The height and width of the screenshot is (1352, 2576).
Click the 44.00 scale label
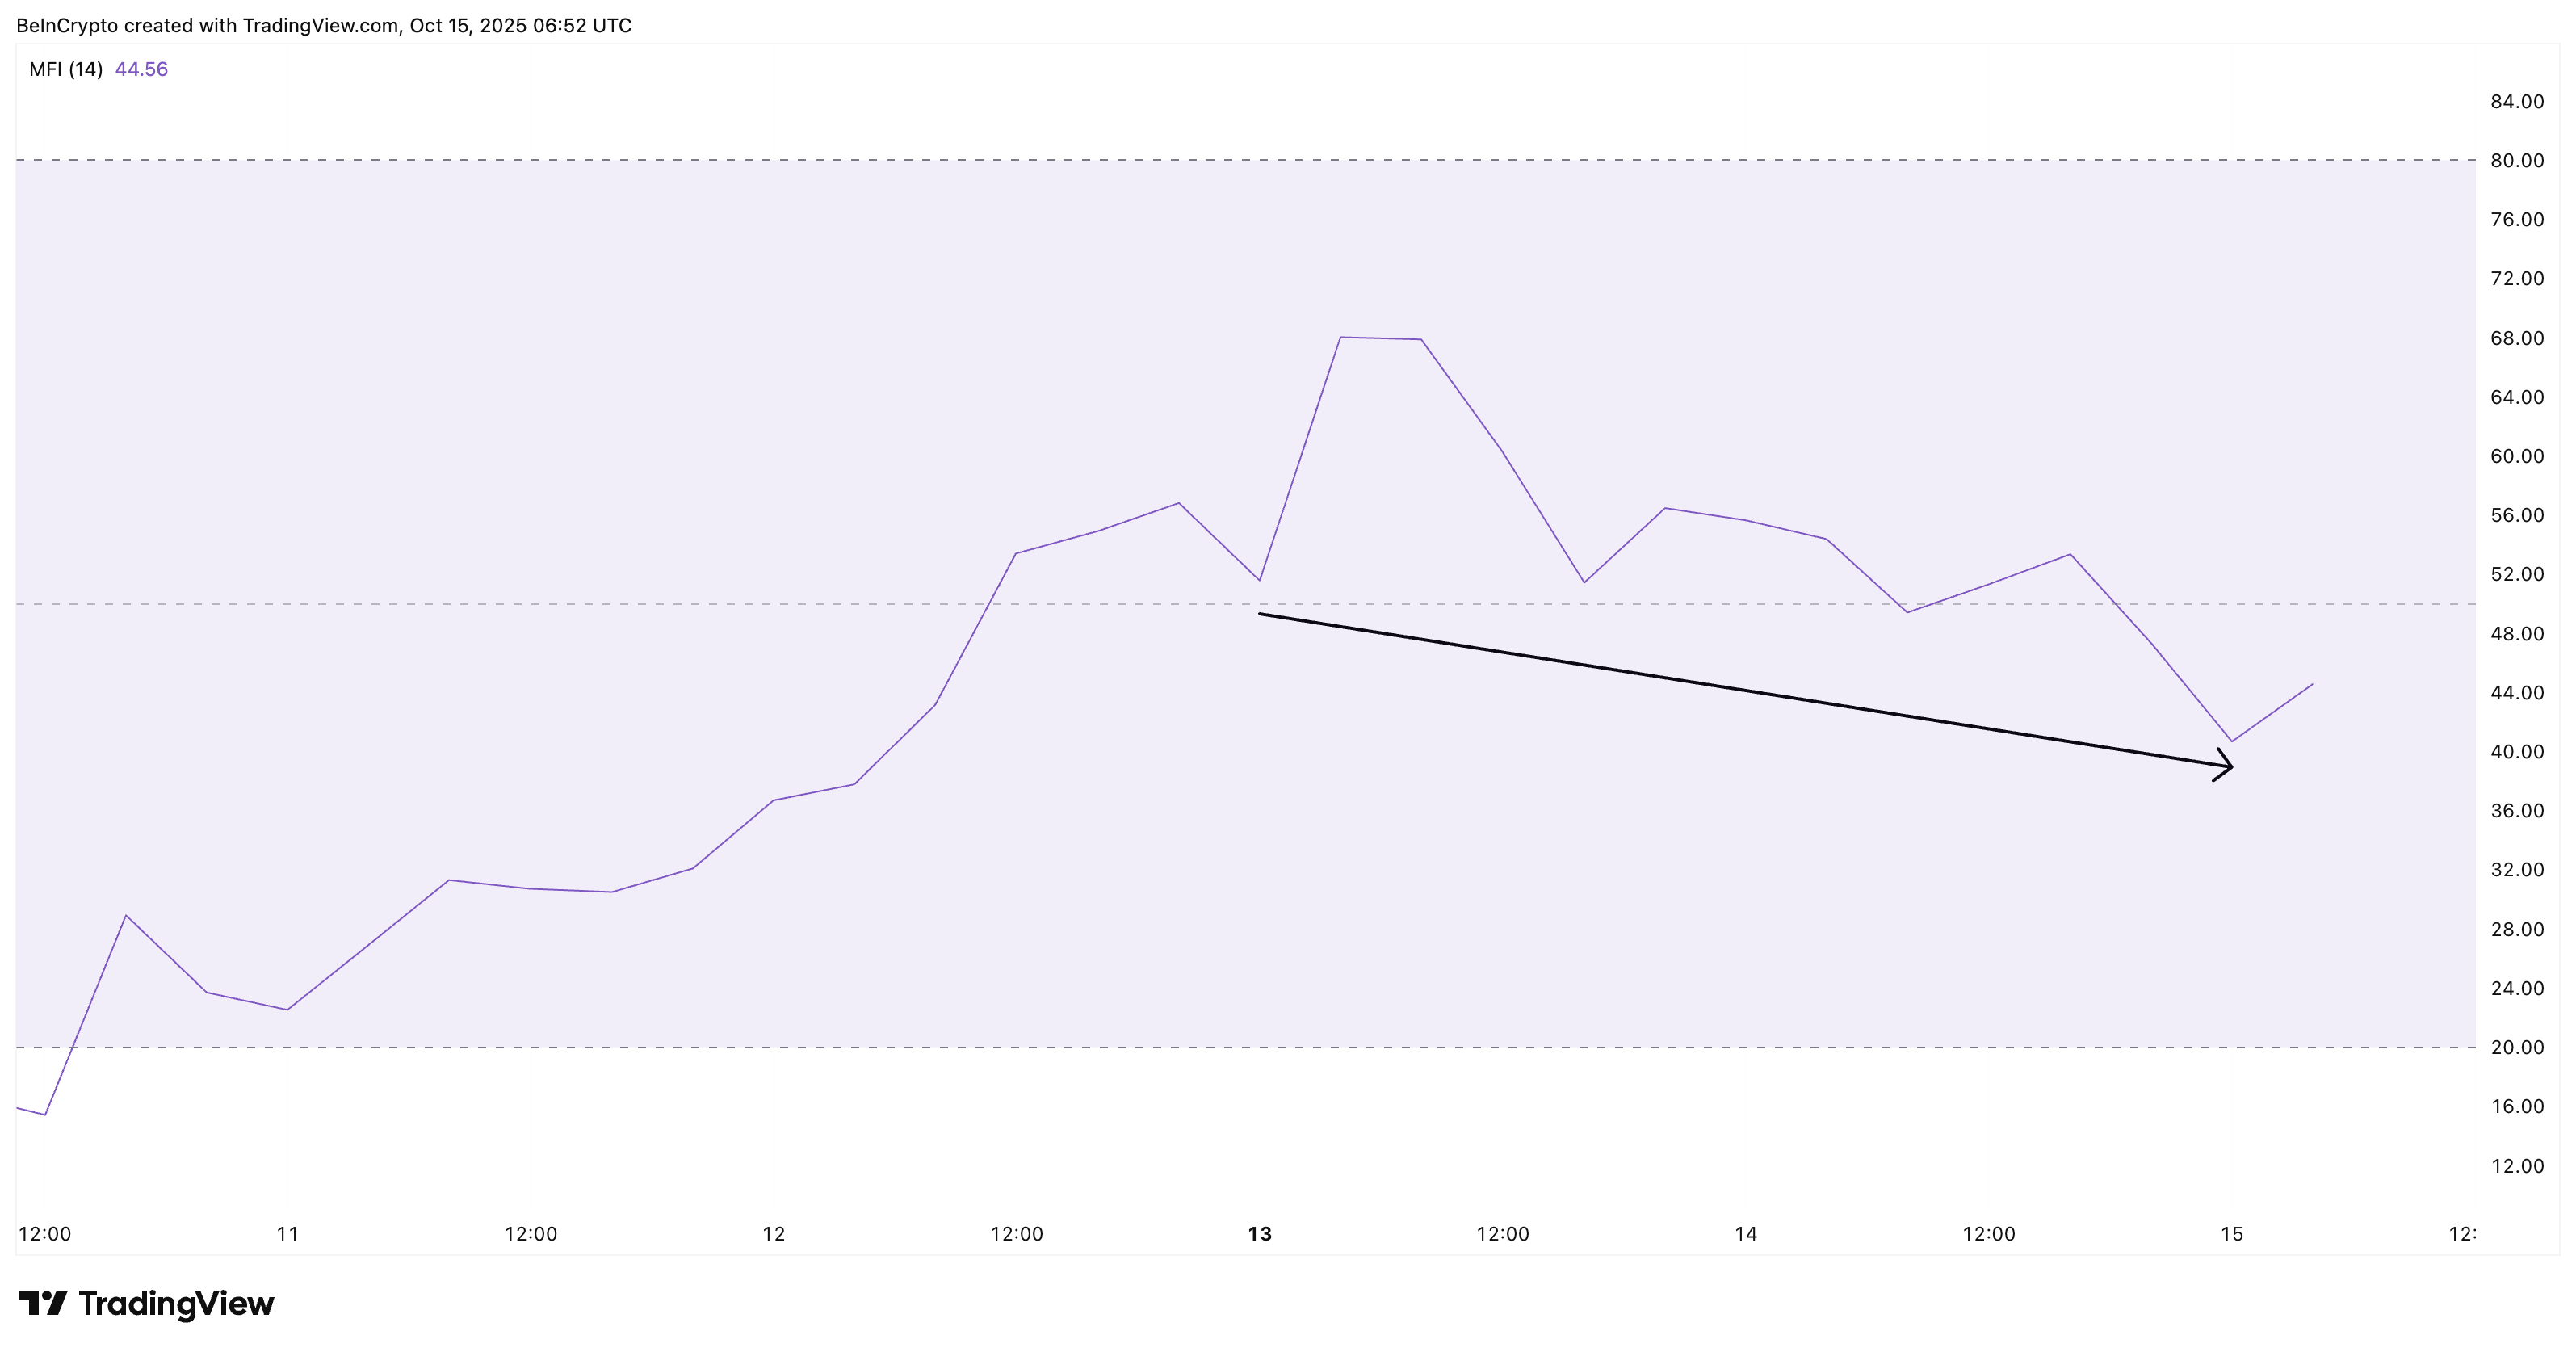click(2517, 692)
